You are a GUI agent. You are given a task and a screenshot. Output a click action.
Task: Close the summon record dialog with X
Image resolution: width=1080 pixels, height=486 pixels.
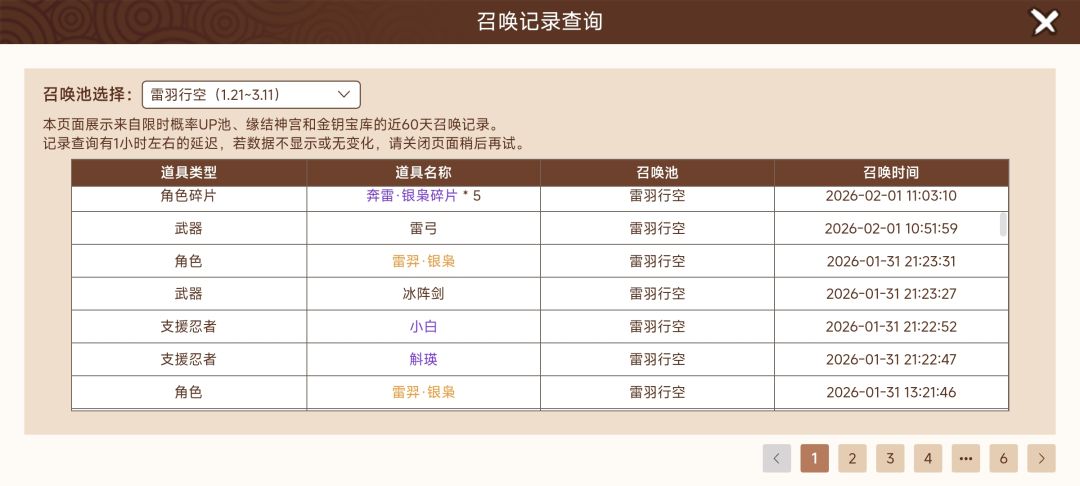click(1044, 22)
